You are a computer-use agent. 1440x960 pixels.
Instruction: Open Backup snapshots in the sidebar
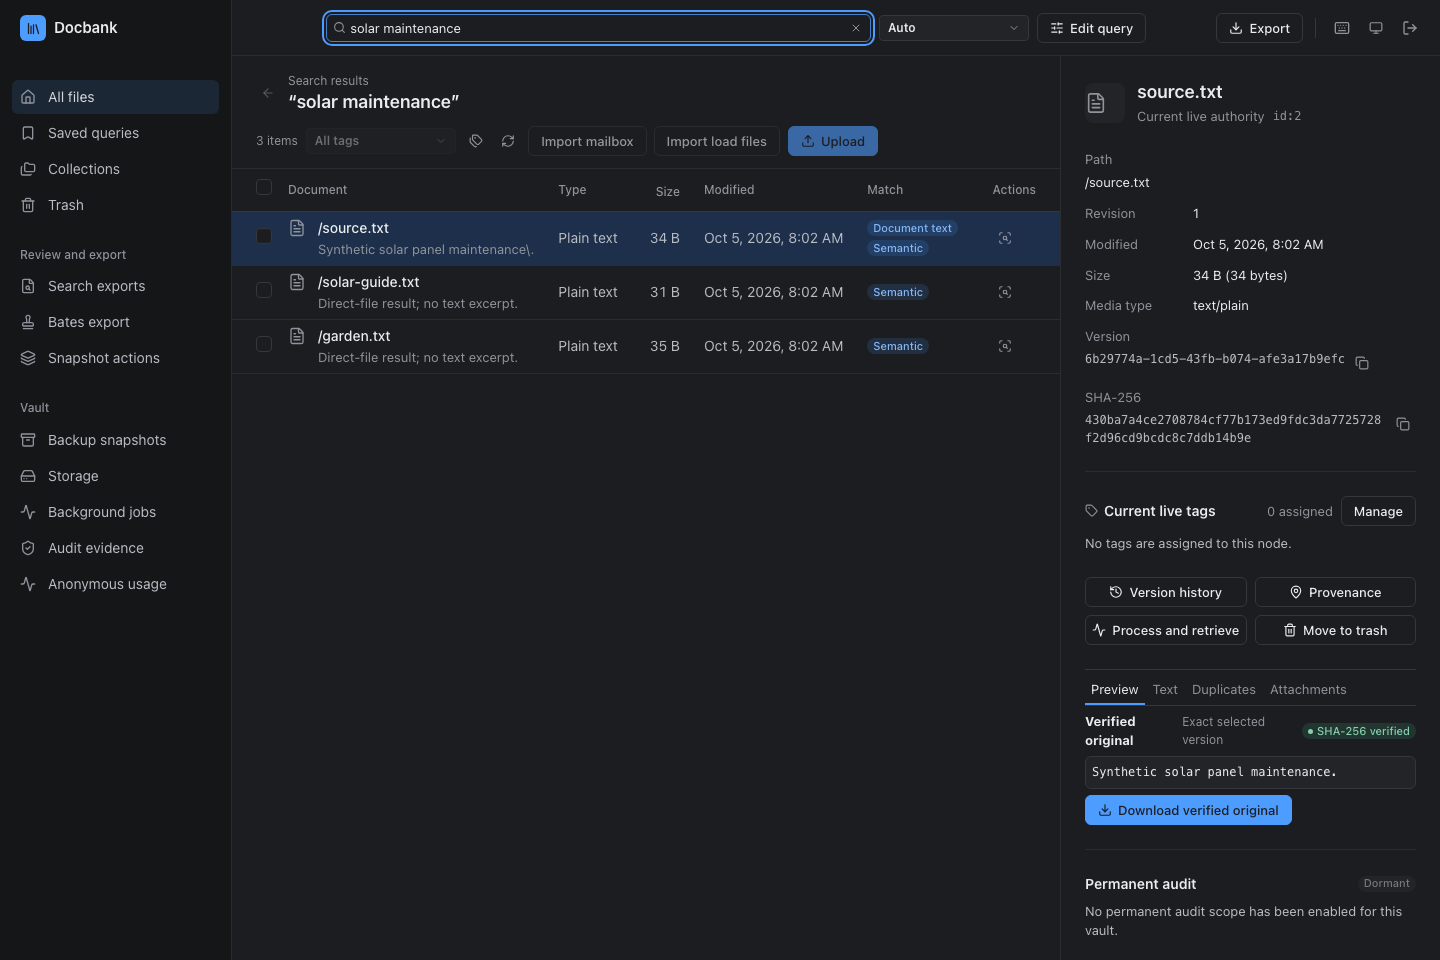(x=115, y=440)
